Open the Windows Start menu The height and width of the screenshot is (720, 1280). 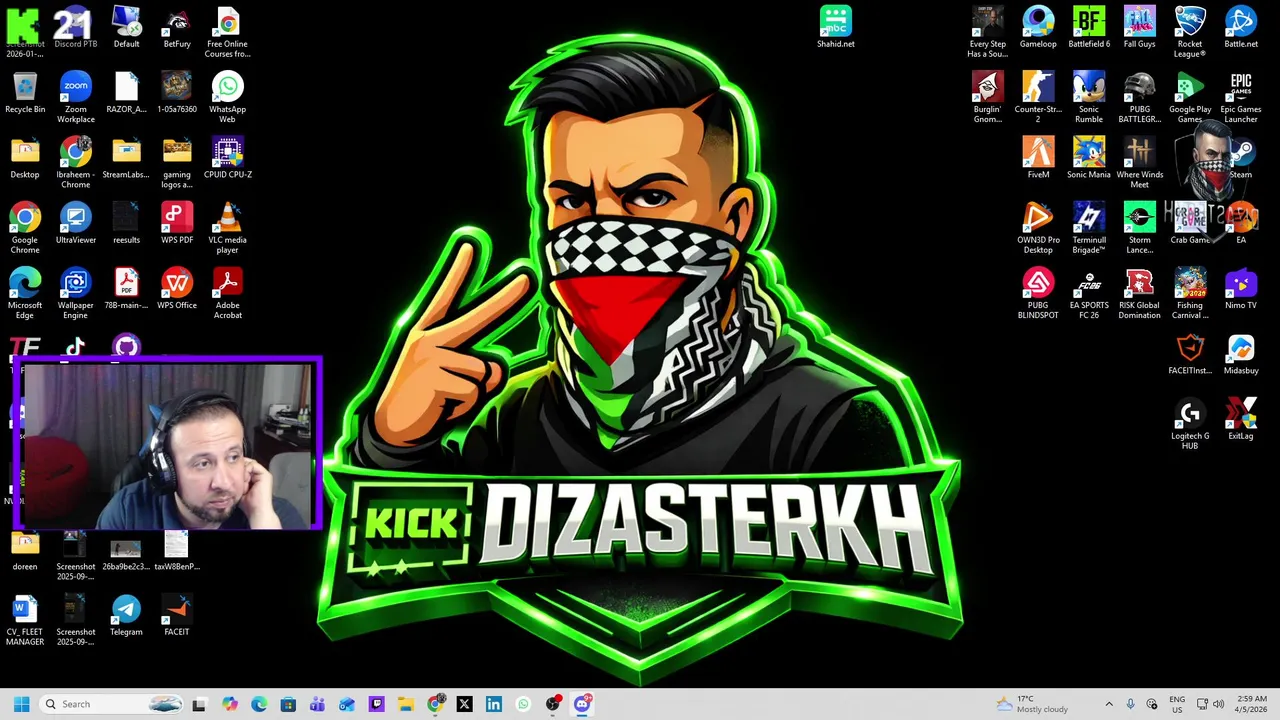click(x=21, y=704)
